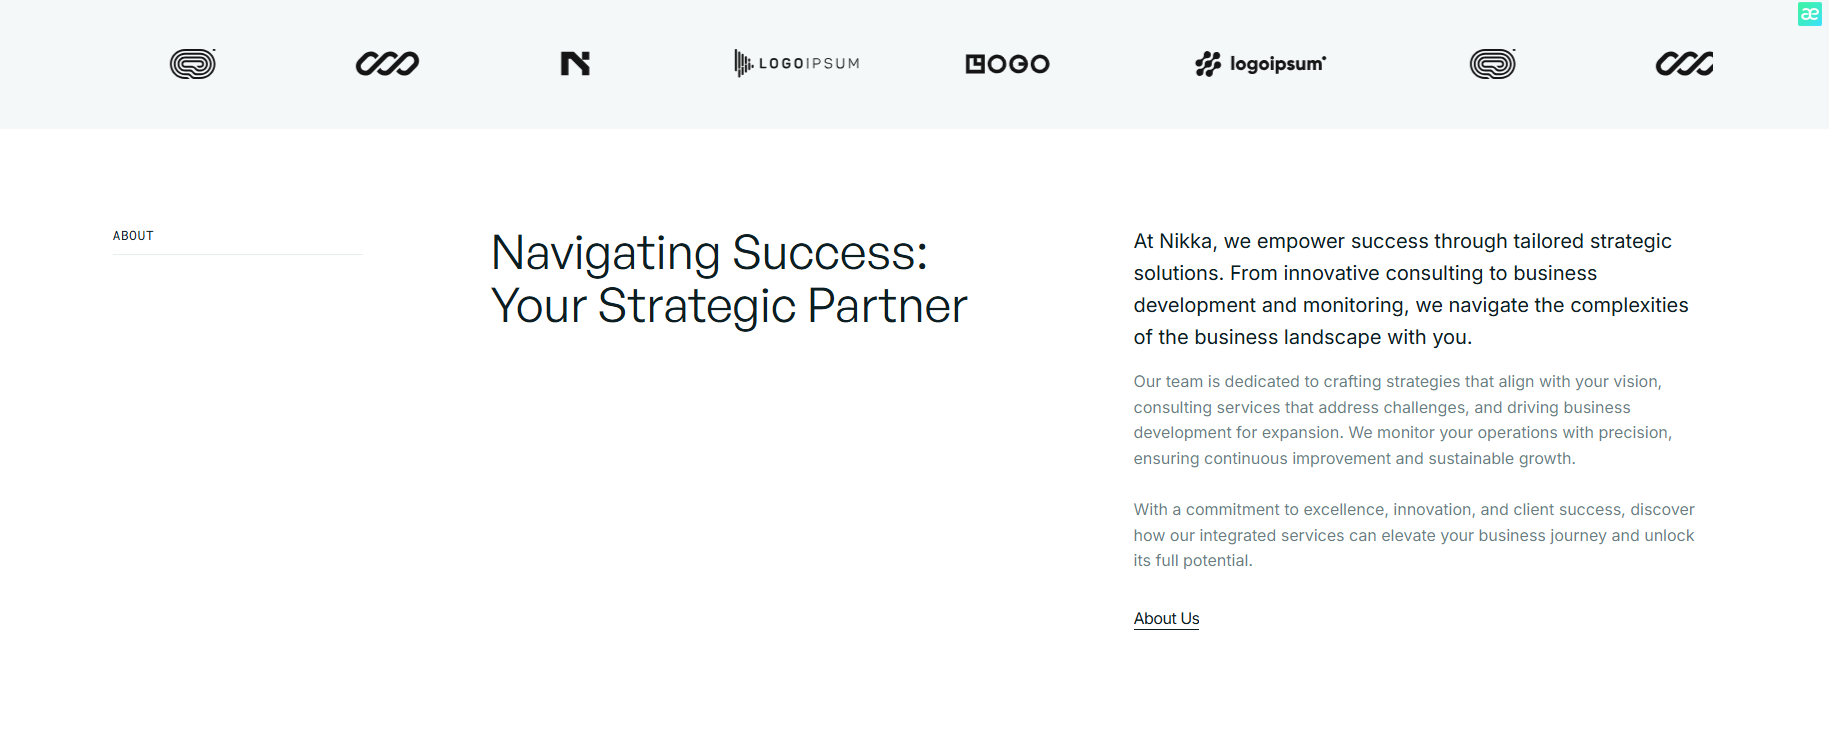
Task: Click the 'With a commitment to excellence' paragraph
Action: point(1413,535)
